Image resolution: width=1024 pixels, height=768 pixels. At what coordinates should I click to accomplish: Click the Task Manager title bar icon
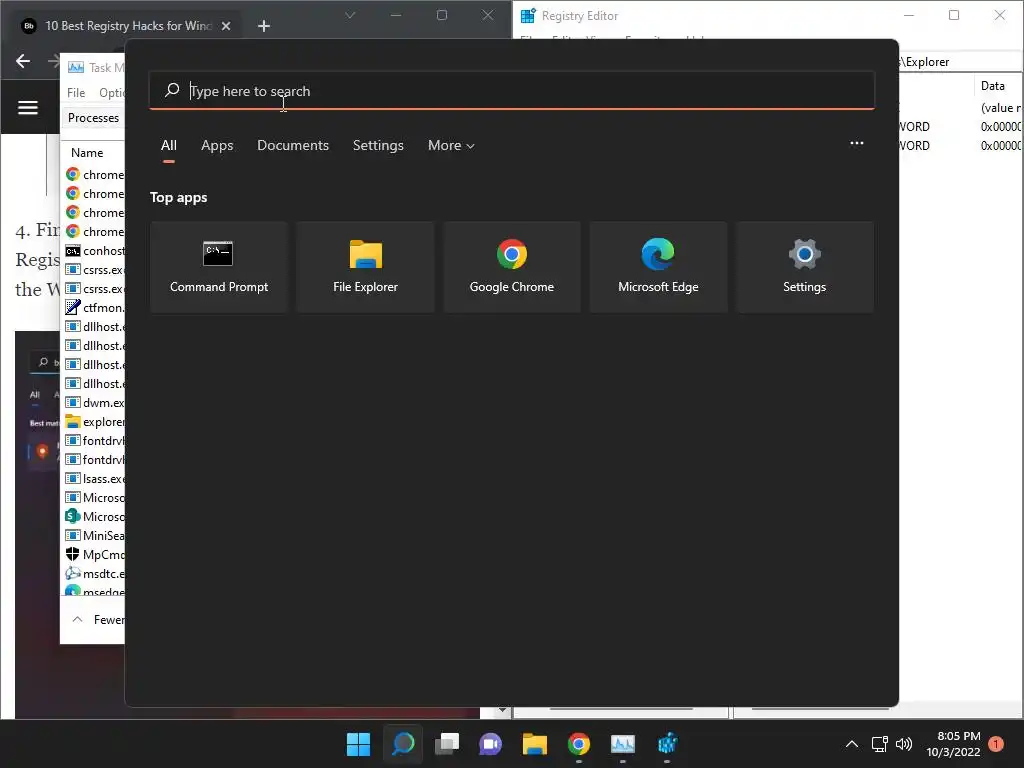point(76,67)
